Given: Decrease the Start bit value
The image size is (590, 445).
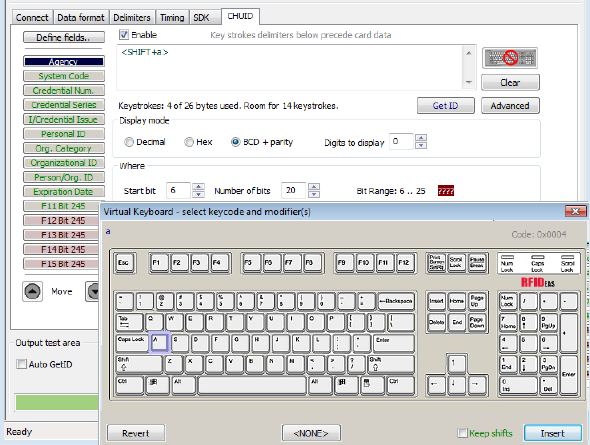Looking at the screenshot, I should click(x=198, y=194).
